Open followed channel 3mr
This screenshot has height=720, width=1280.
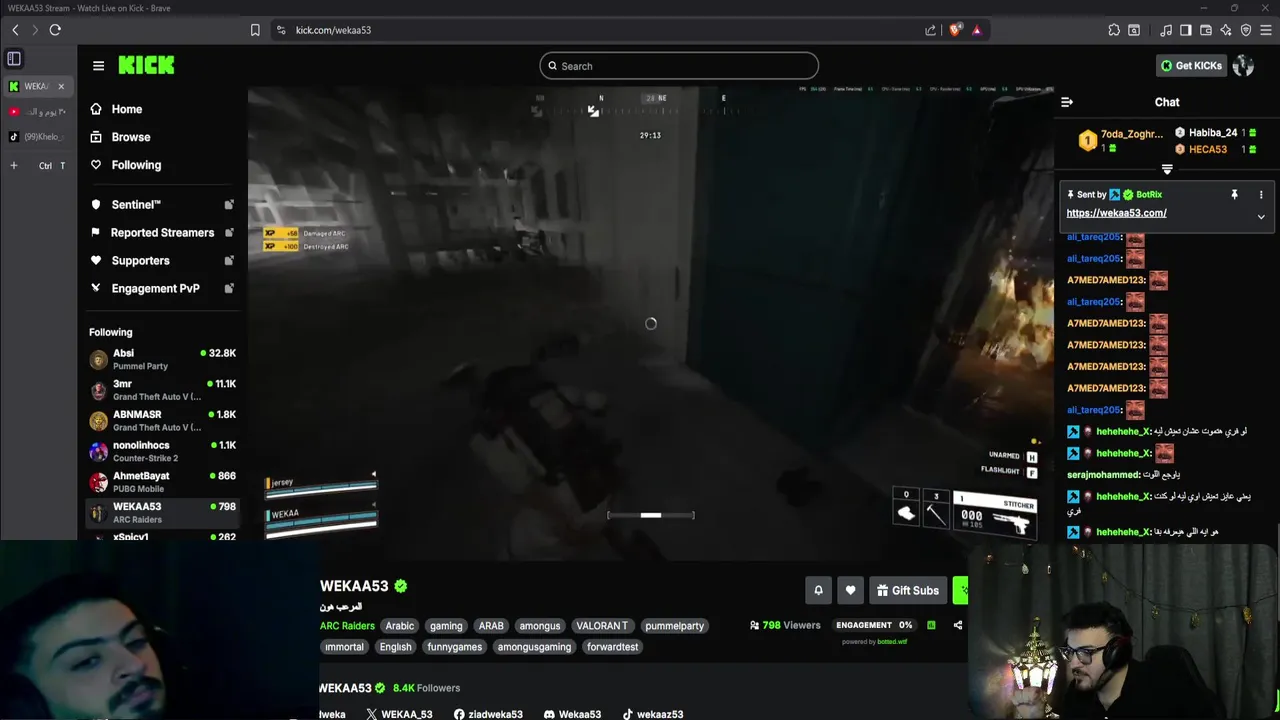[x=162, y=390]
